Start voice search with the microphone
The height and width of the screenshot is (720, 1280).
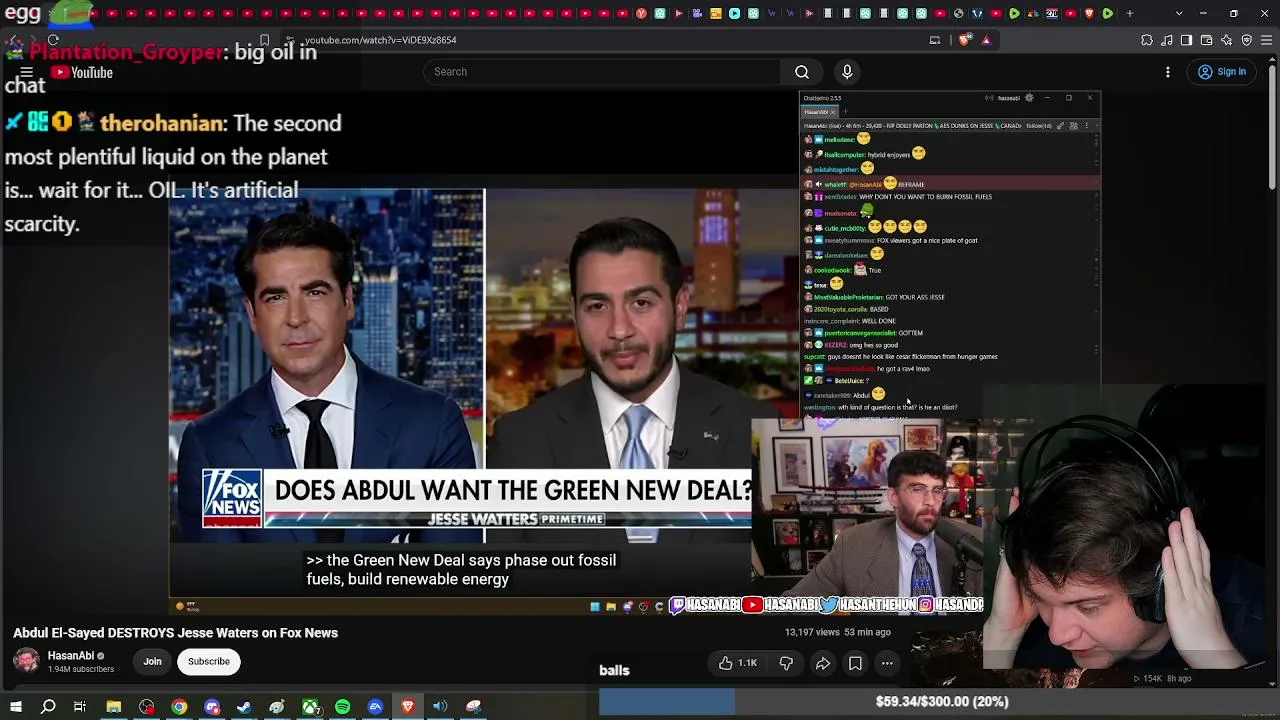point(847,72)
